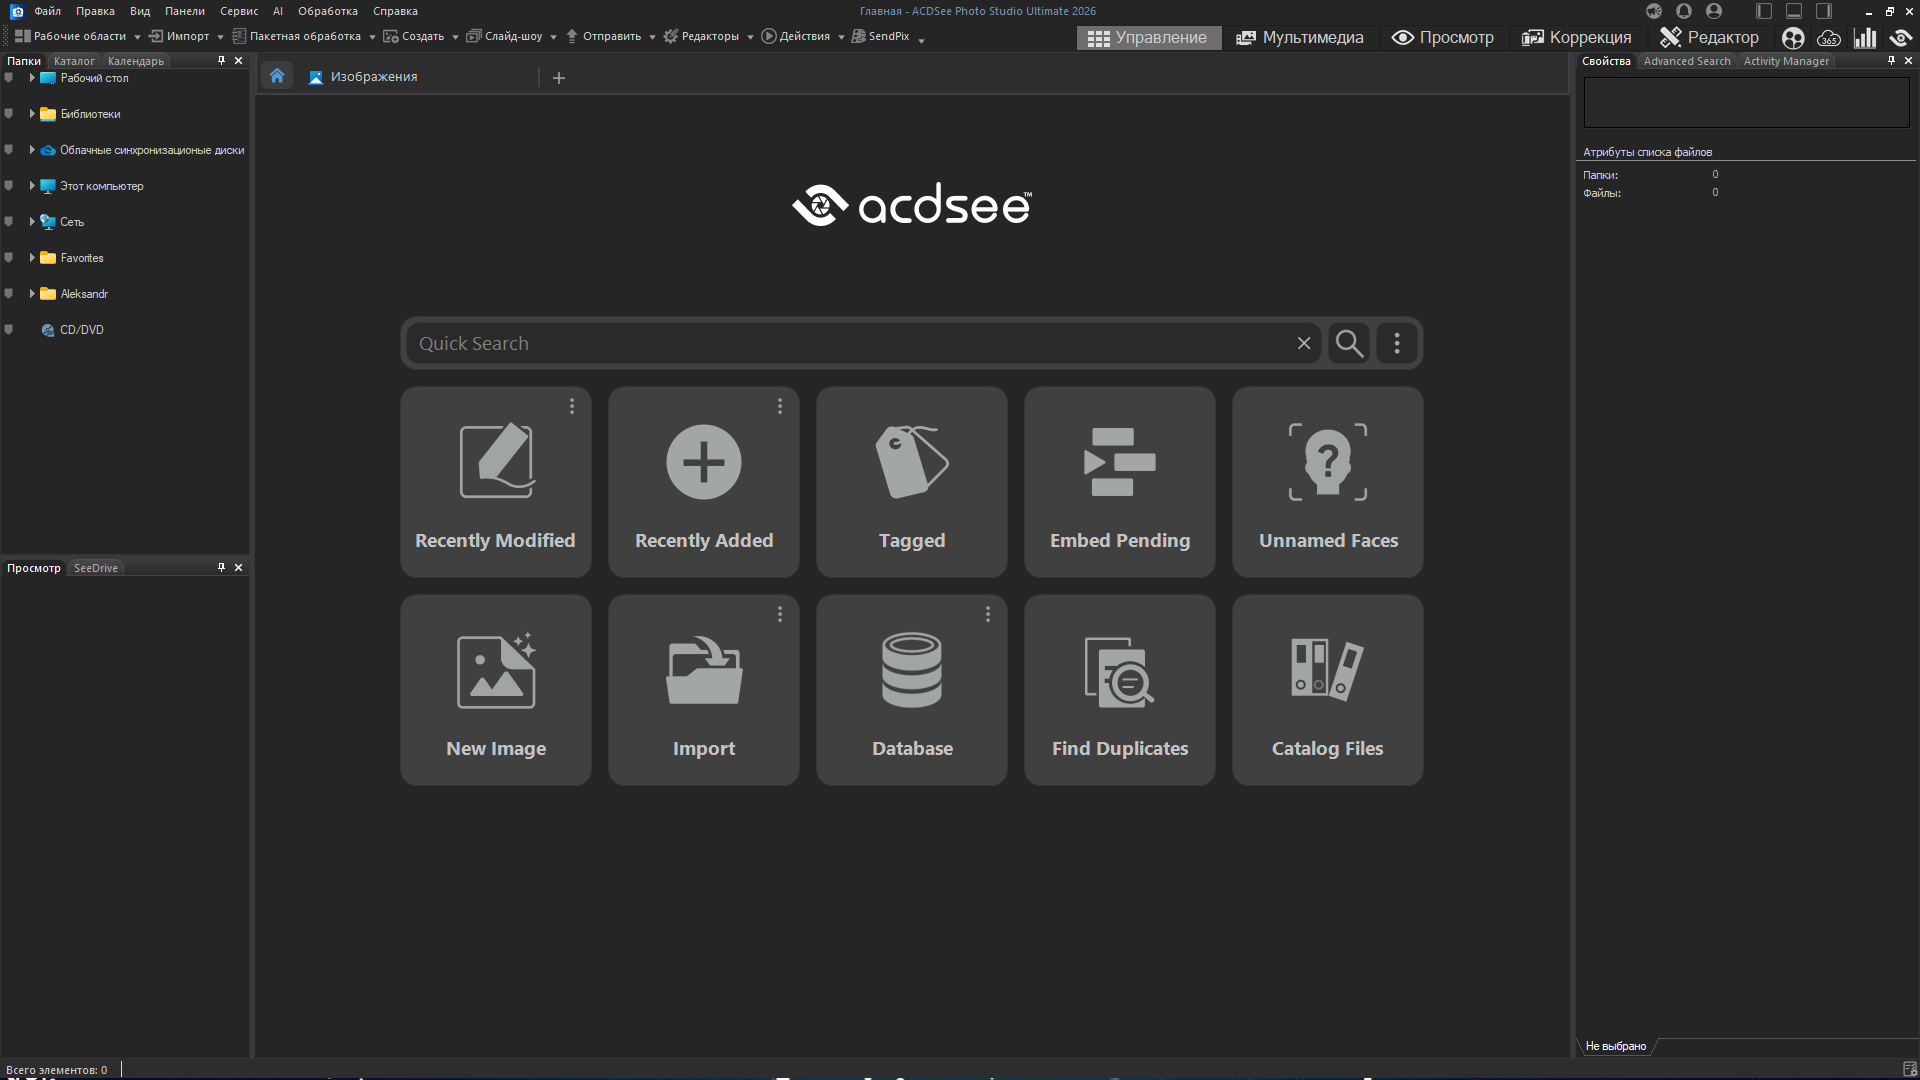
Task: Open the Recently Modified tile
Action: coord(495,482)
